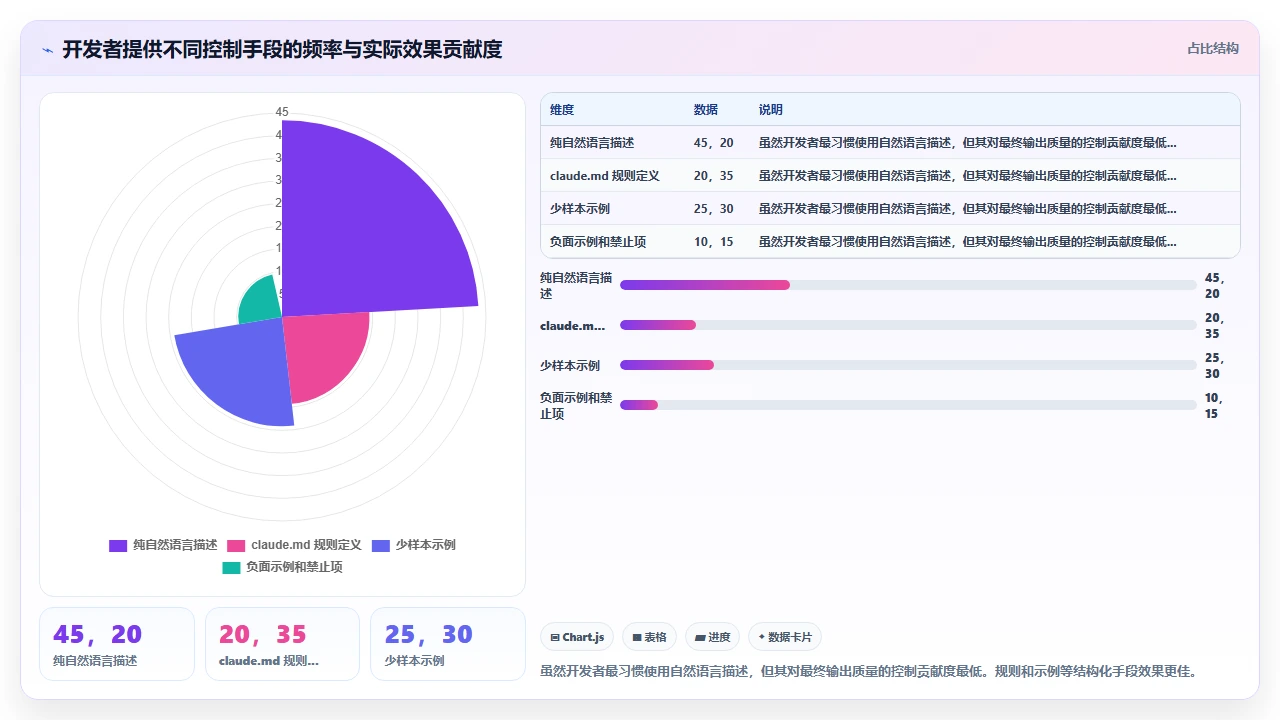
Task: Select the 少样本示例 table cell
Action: point(580,209)
